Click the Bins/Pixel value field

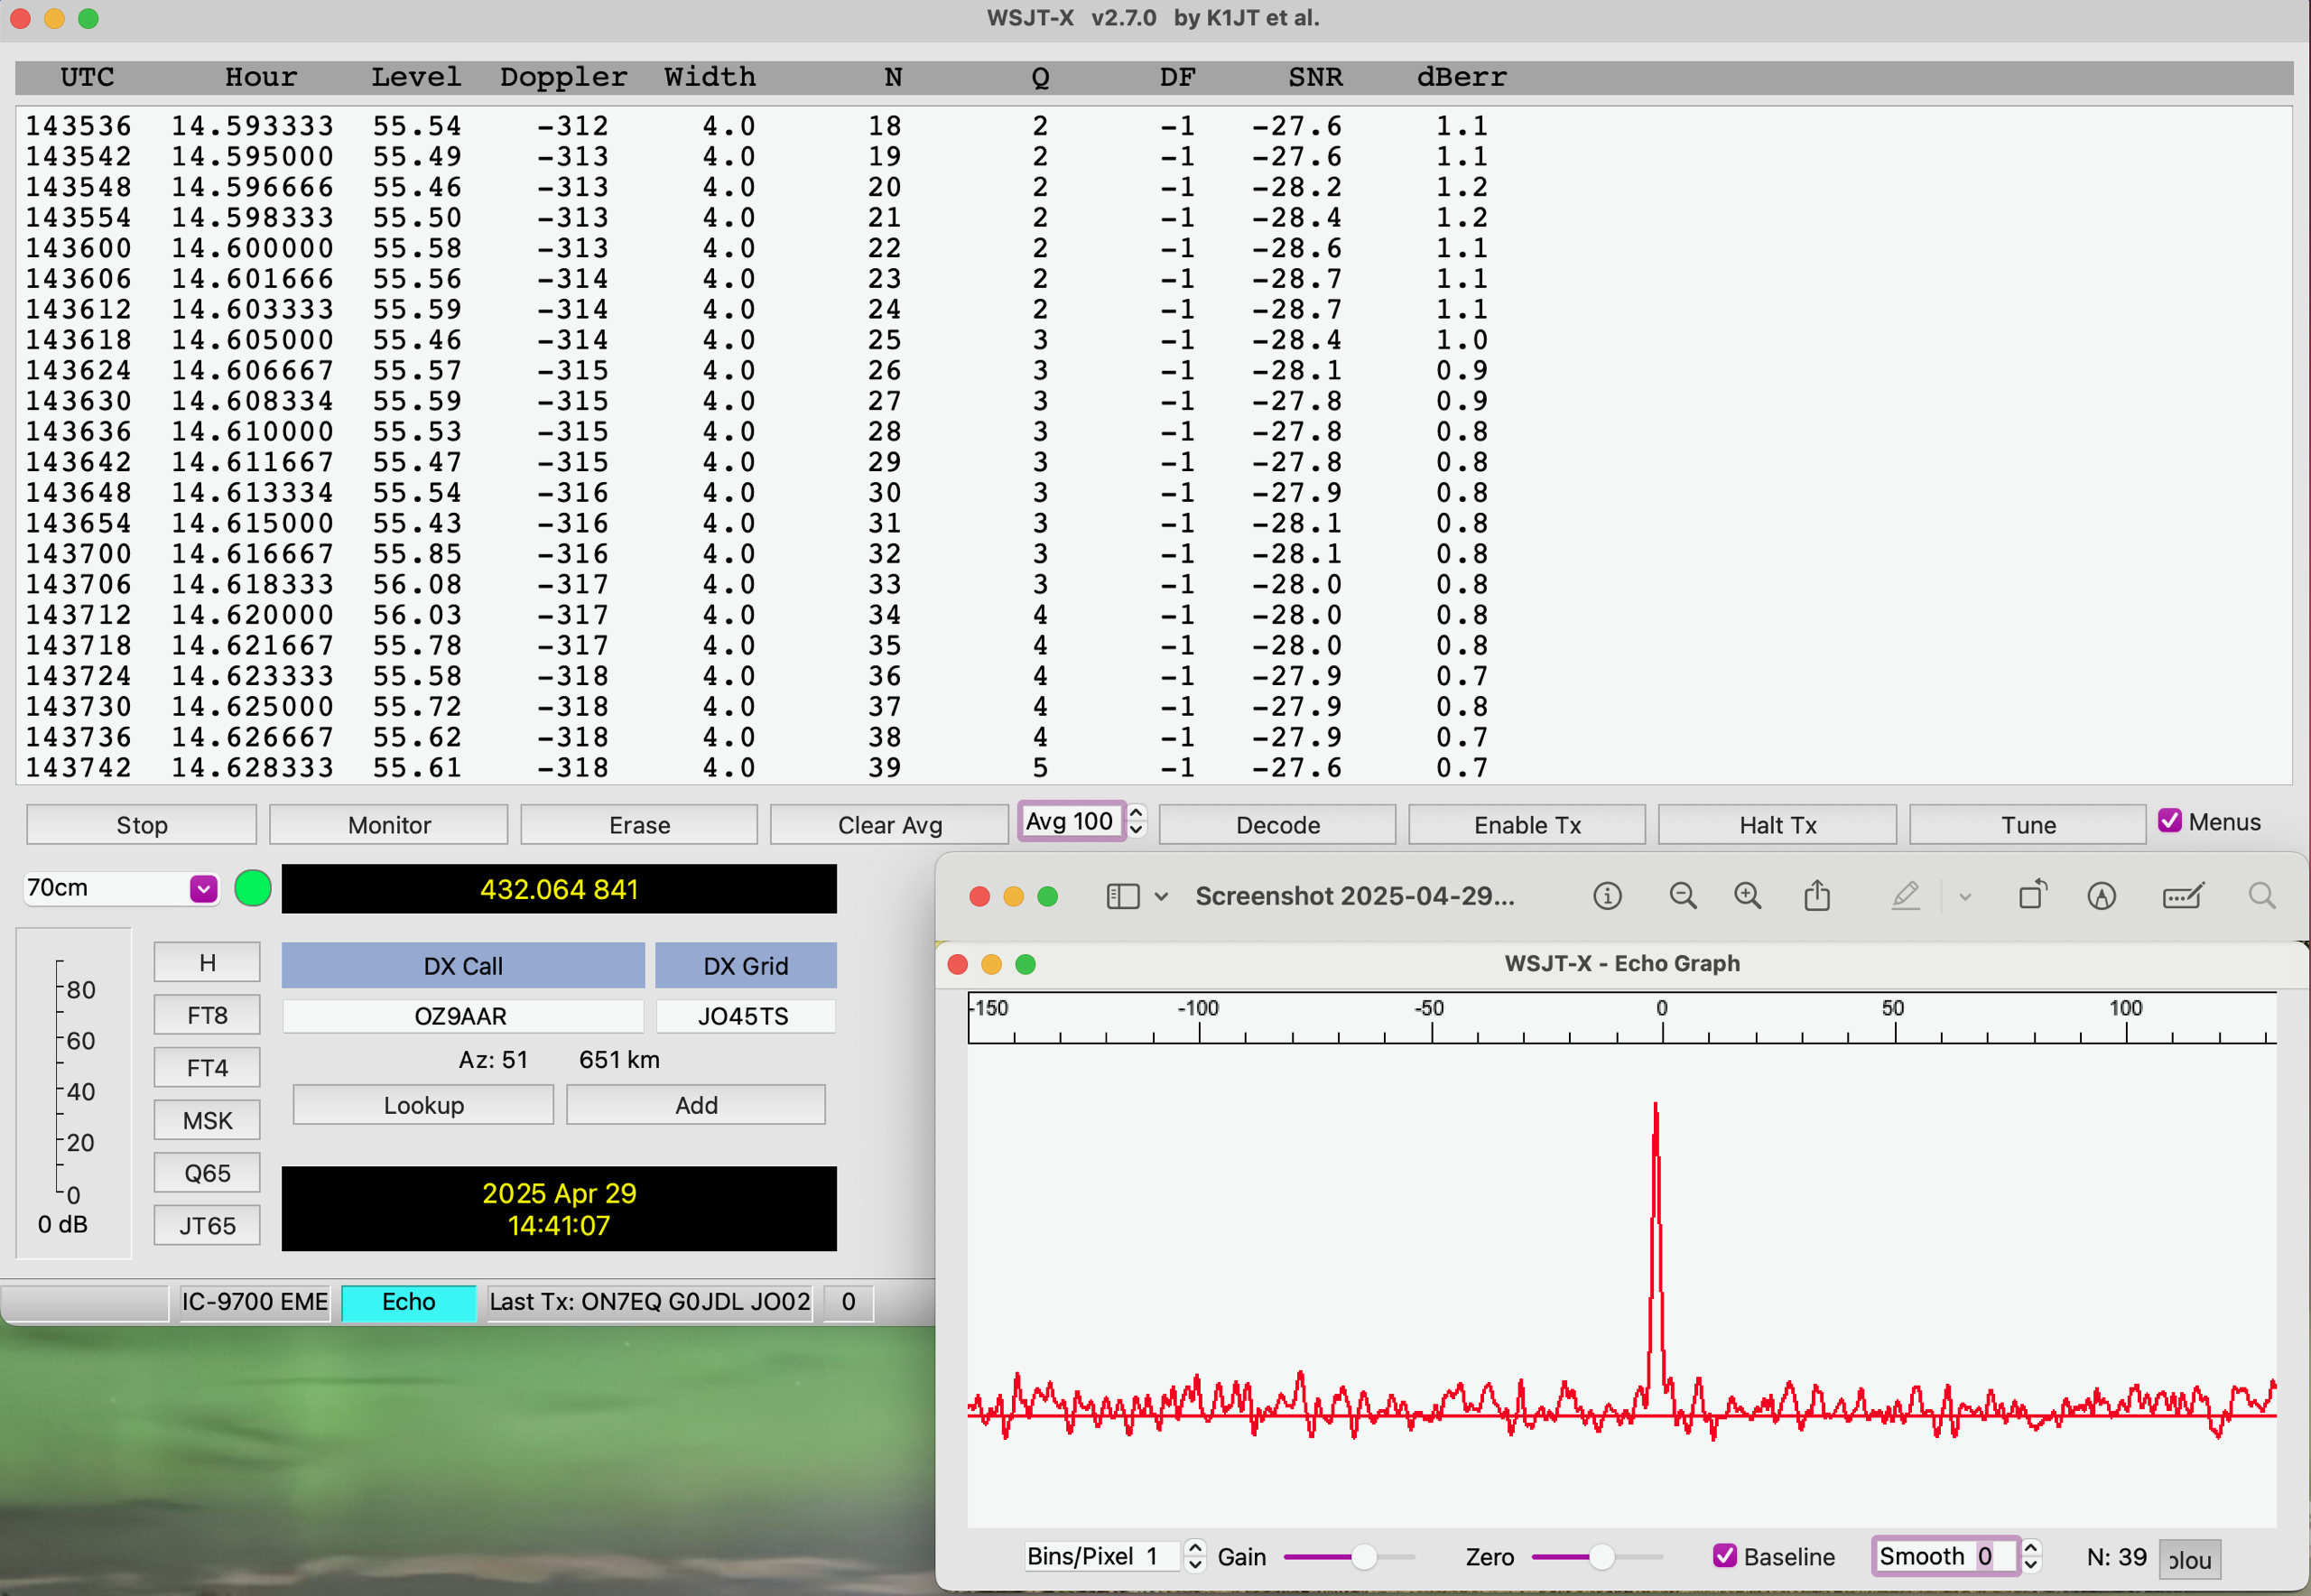tap(1103, 1556)
